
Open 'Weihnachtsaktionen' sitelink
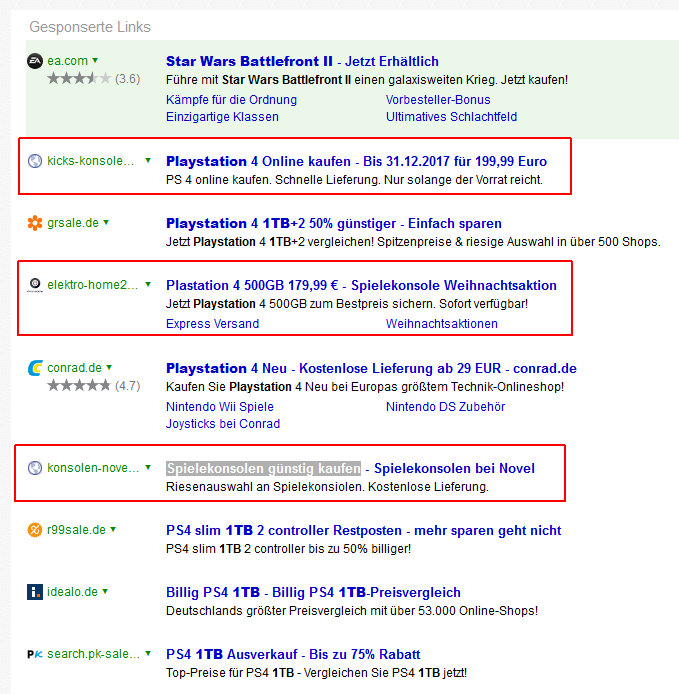442,324
